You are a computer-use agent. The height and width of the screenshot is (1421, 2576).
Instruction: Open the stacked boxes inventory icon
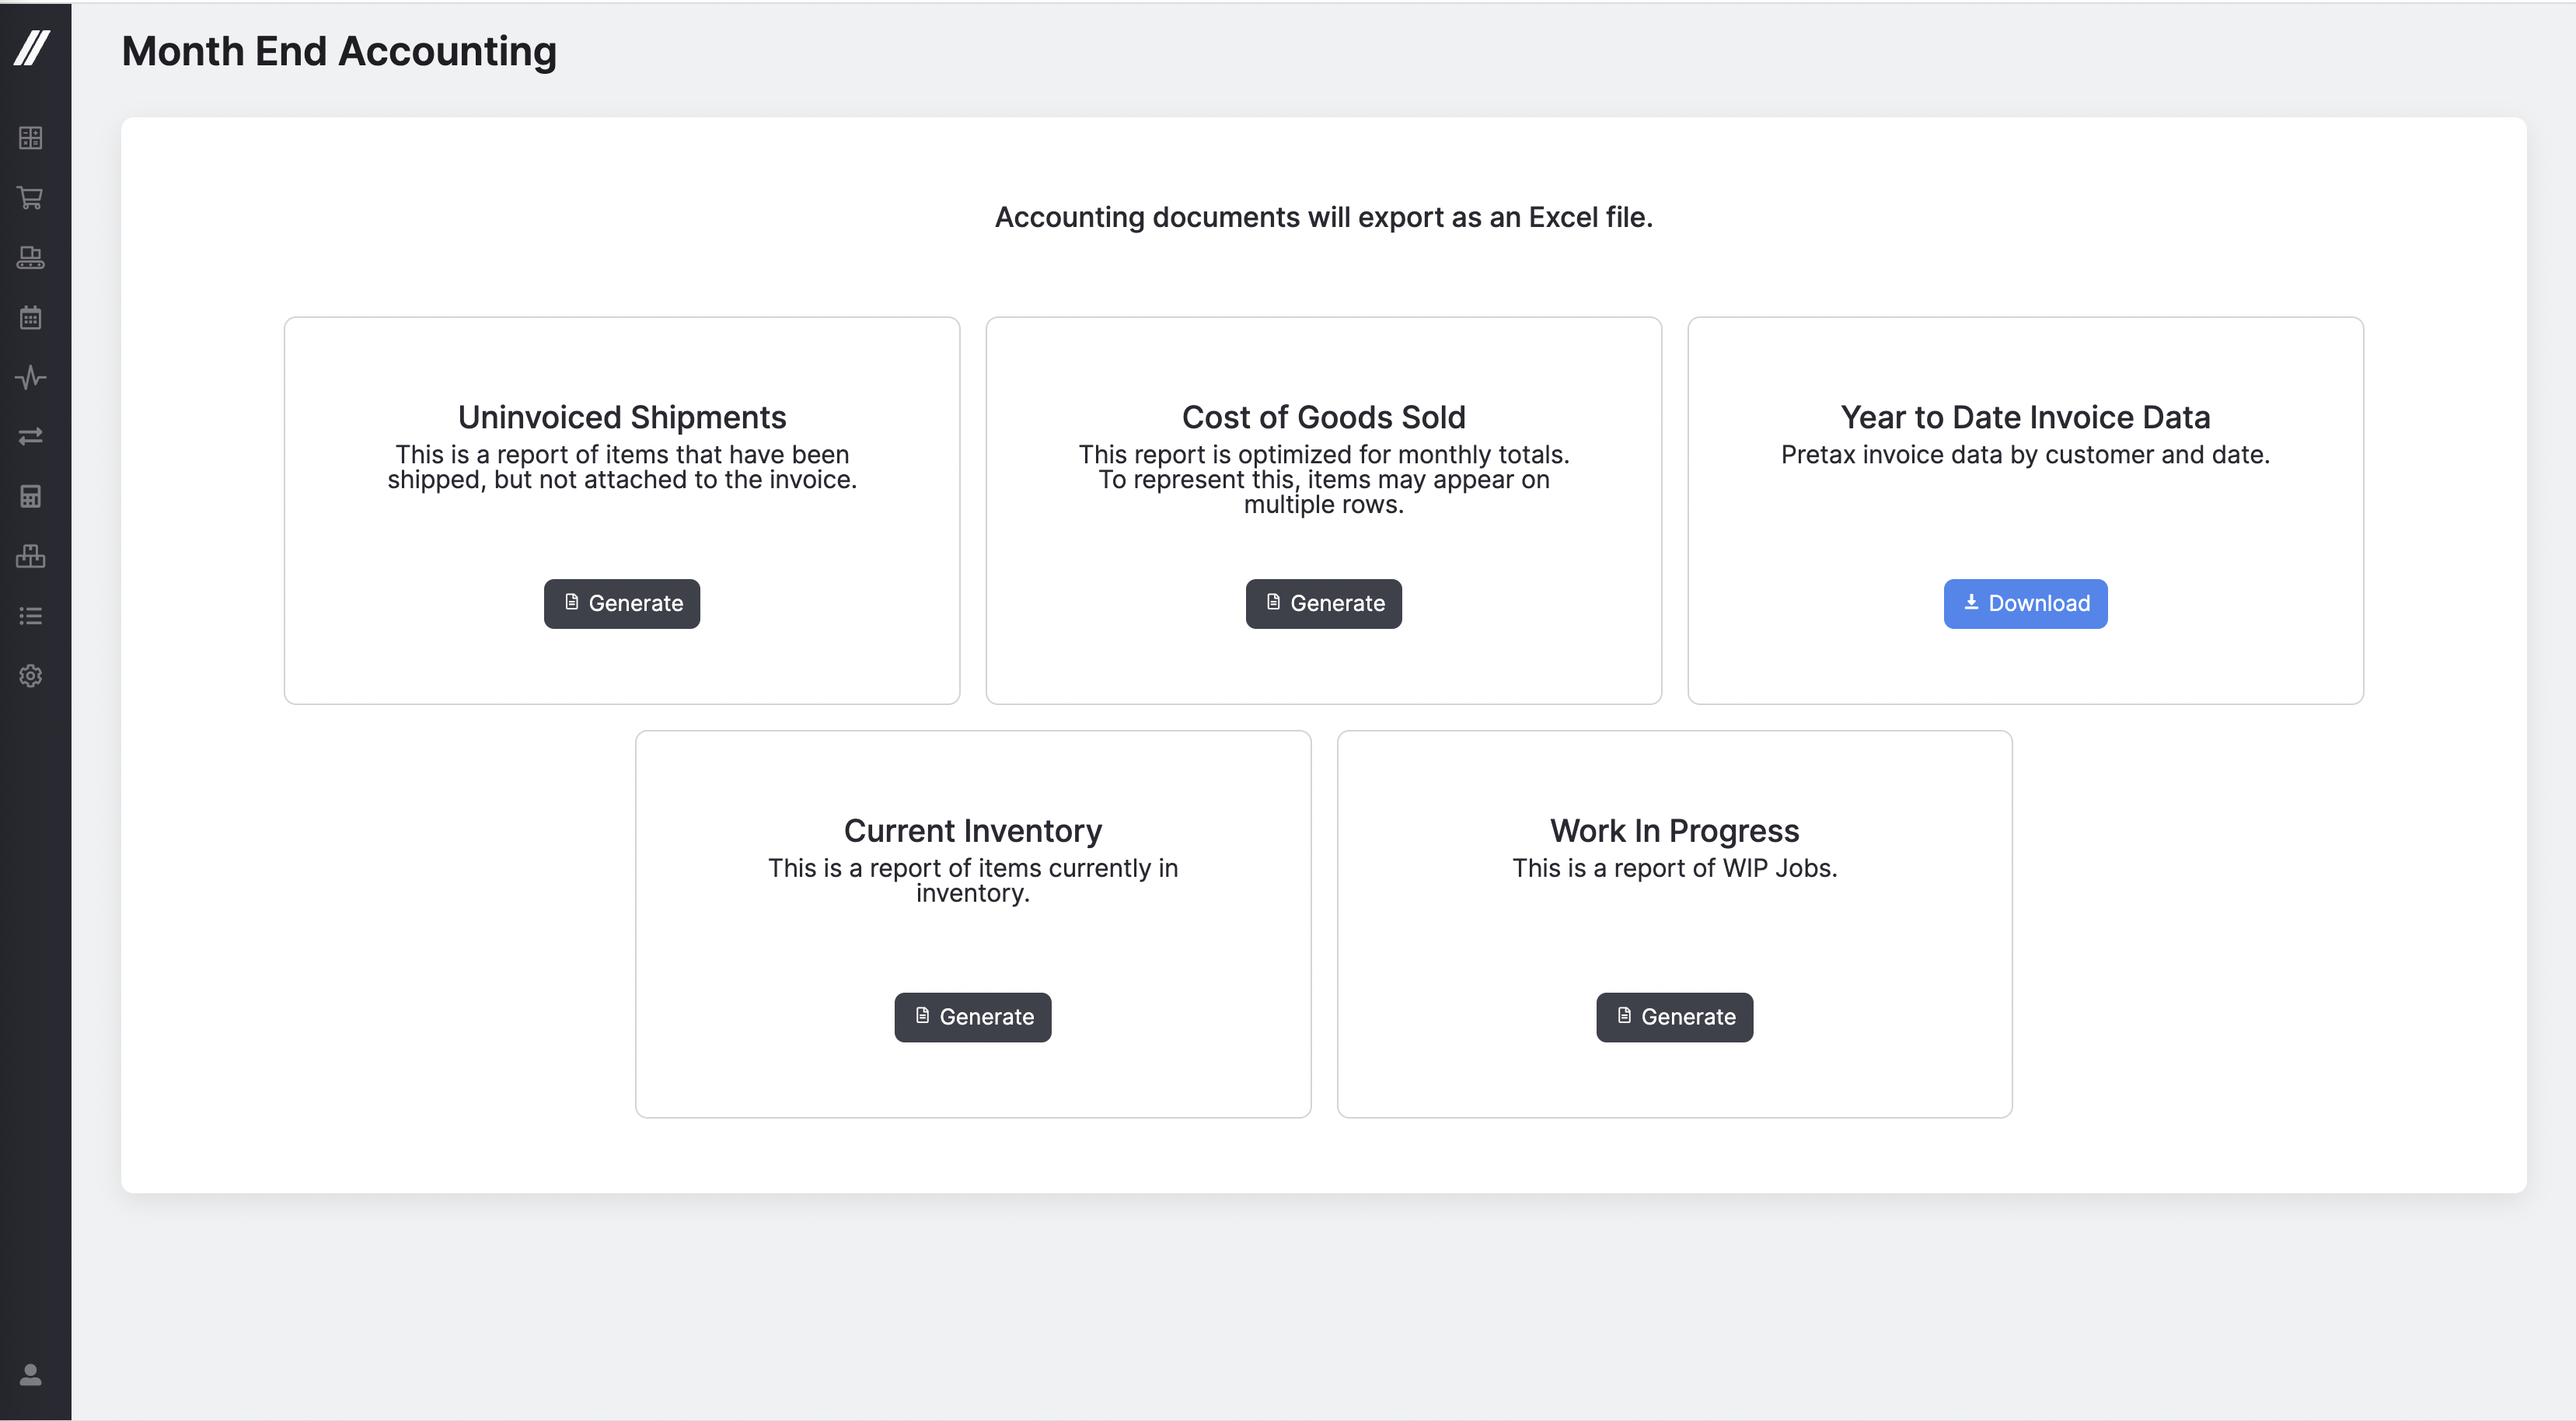coord(31,556)
